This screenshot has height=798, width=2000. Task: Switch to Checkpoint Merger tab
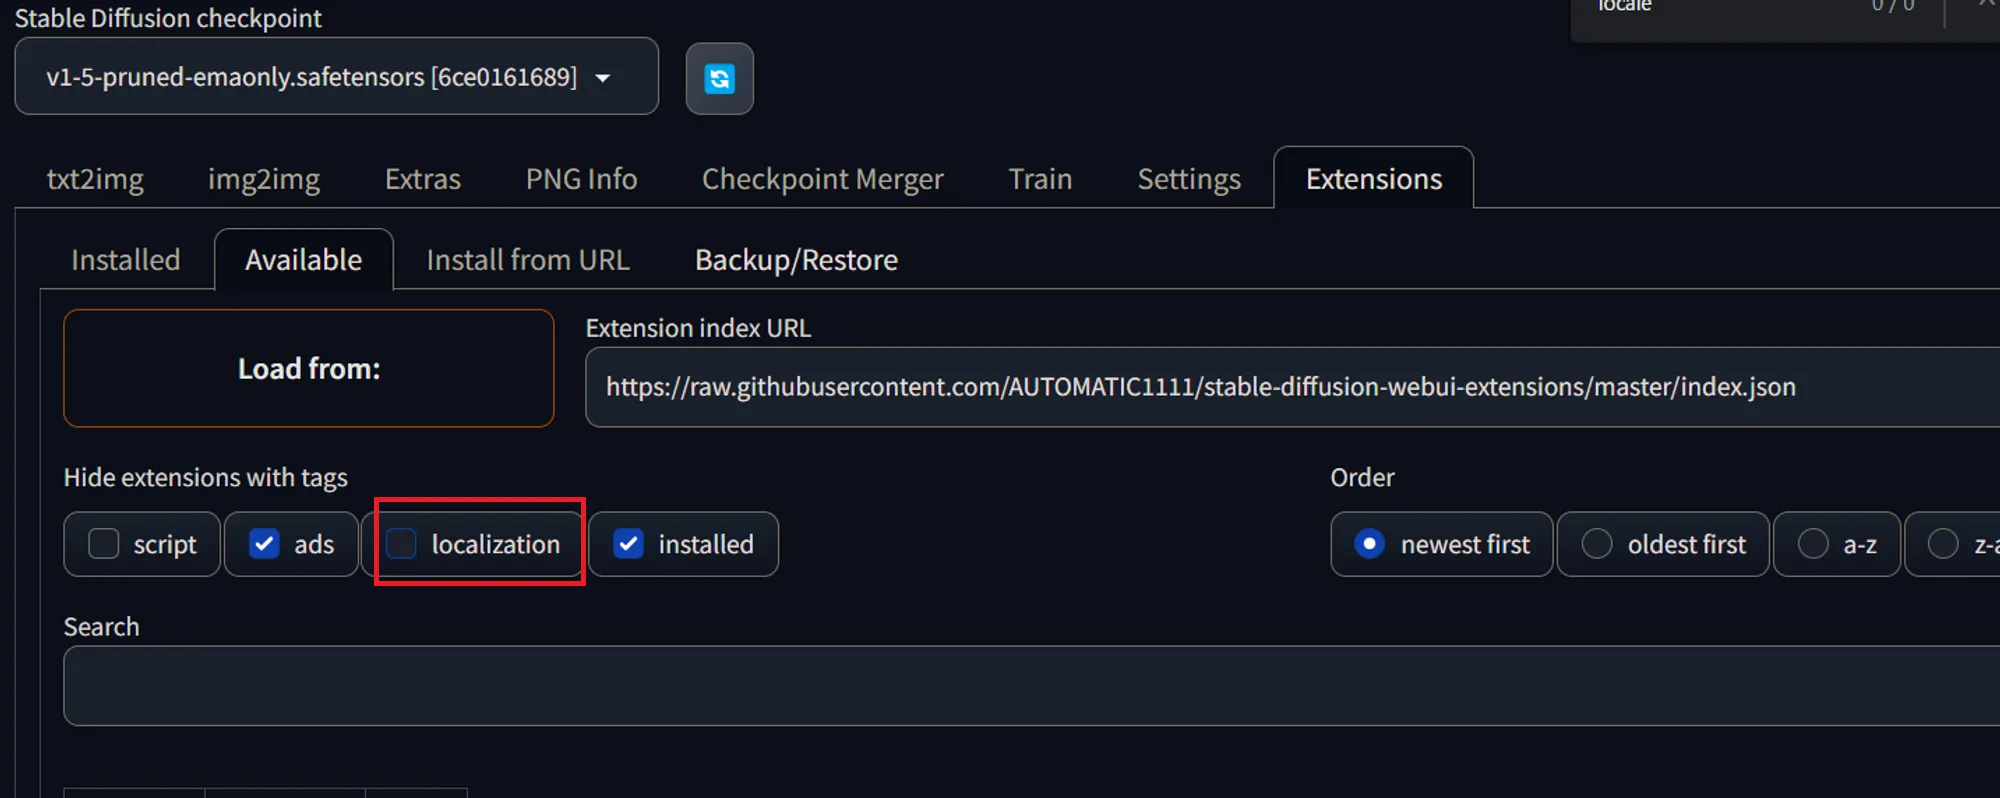coord(822,179)
